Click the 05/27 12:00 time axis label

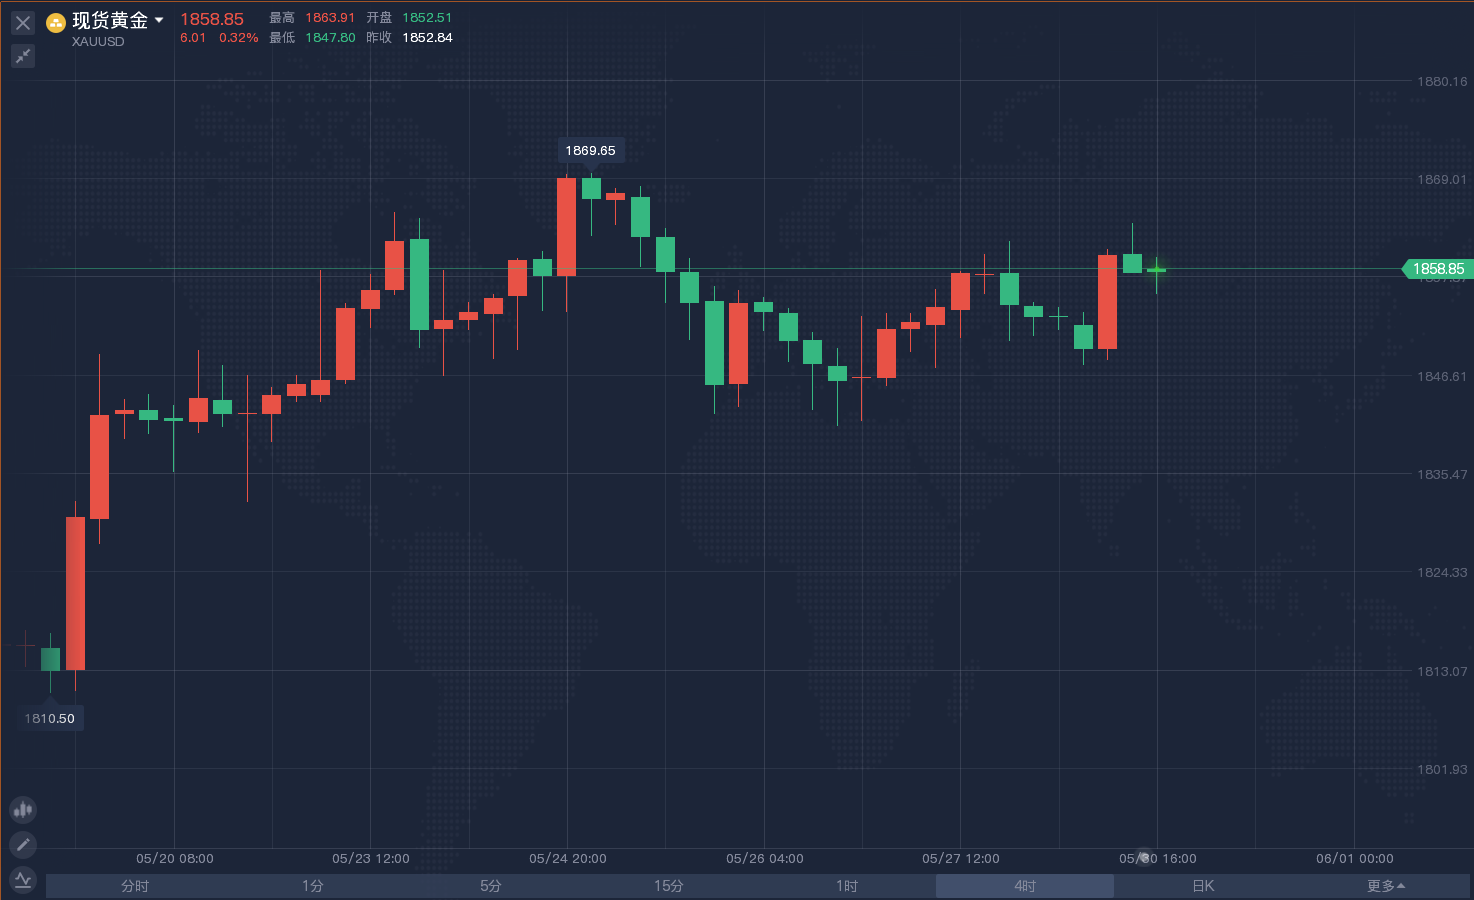[961, 859]
